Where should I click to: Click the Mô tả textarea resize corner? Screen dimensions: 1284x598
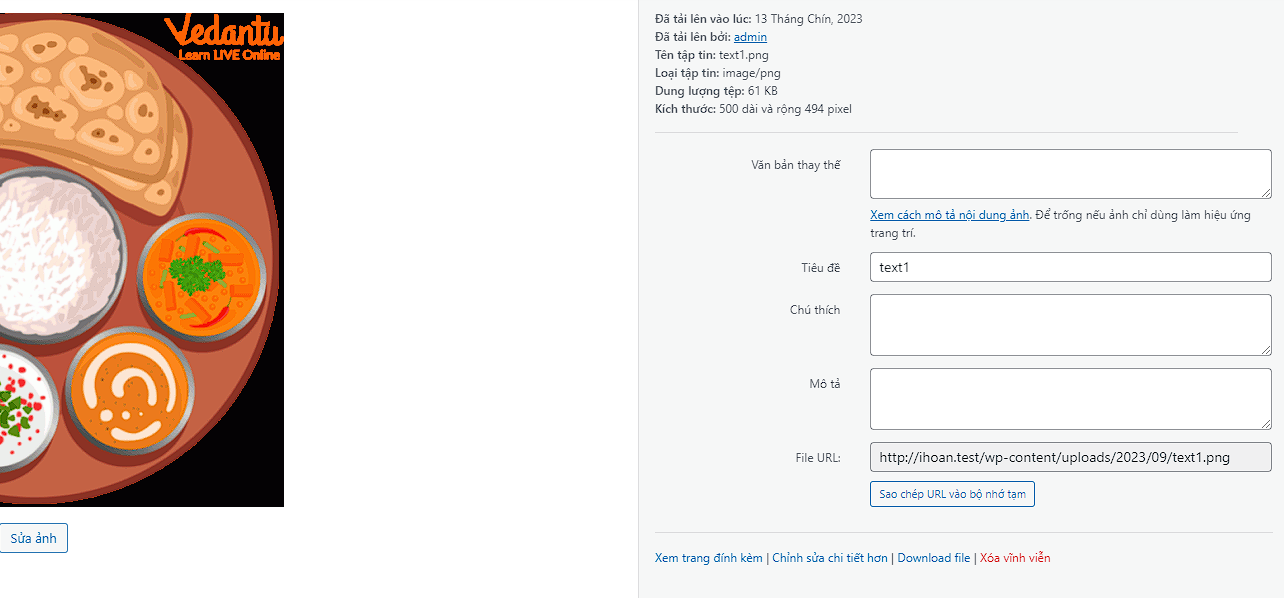point(1266,424)
